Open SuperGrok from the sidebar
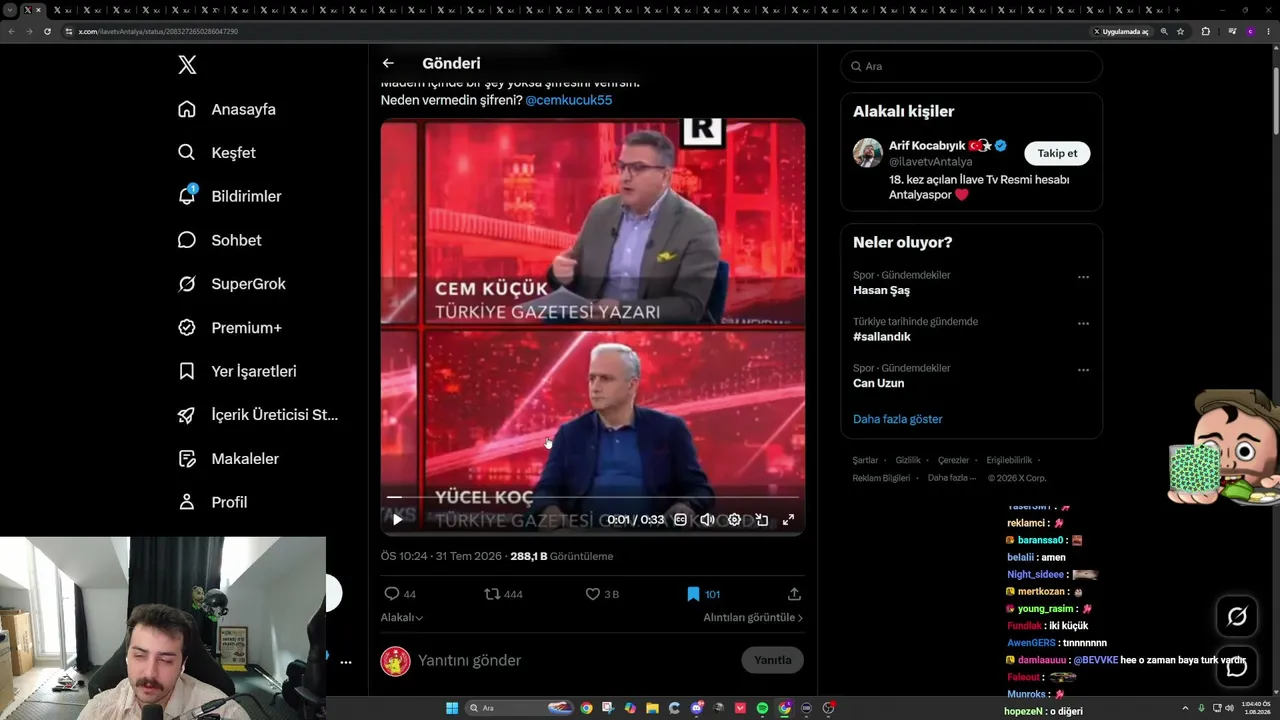The image size is (1280, 720). point(232,284)
